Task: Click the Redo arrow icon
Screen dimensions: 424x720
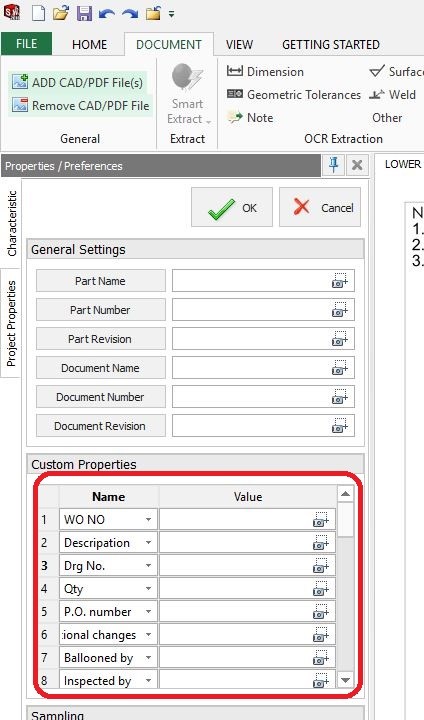Action: pos(130,14)
